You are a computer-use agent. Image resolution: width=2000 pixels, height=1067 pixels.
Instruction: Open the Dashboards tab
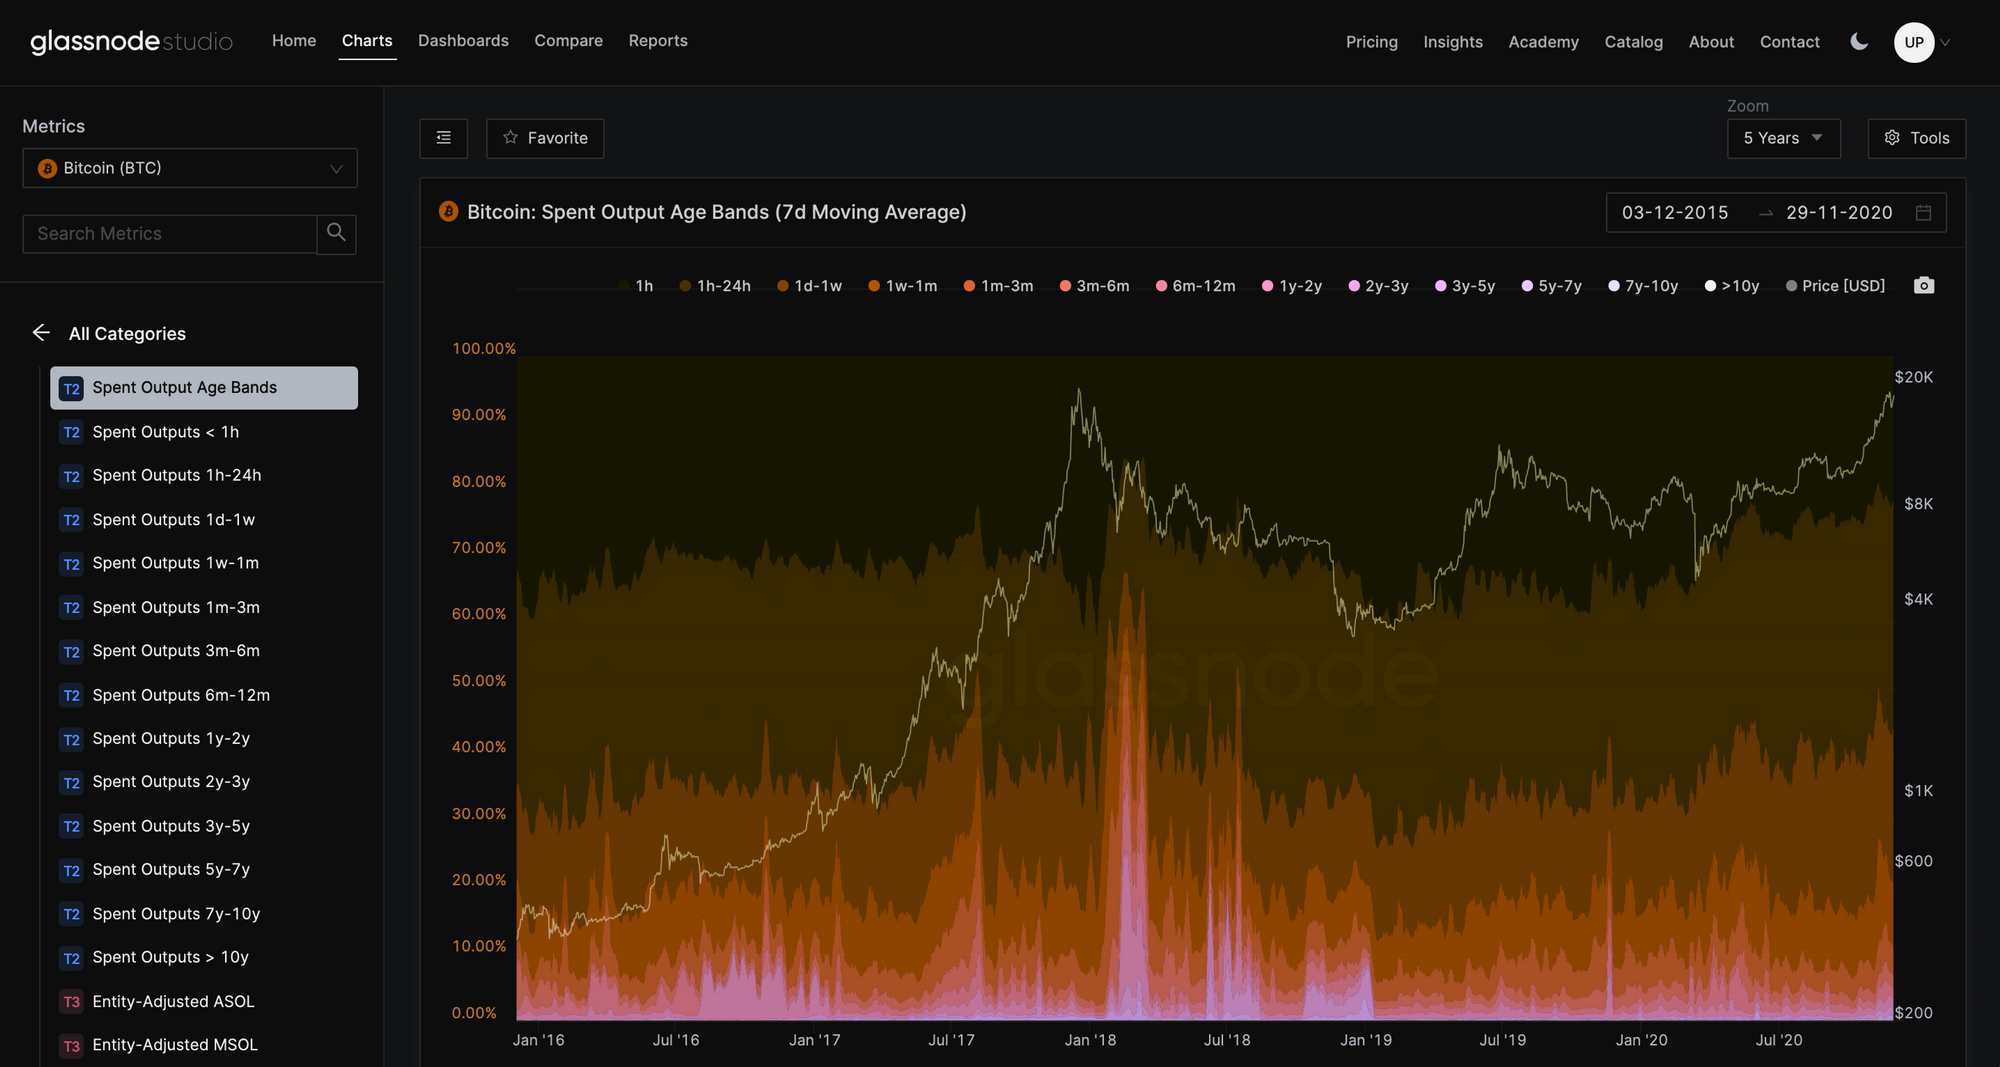coord(463,41)
